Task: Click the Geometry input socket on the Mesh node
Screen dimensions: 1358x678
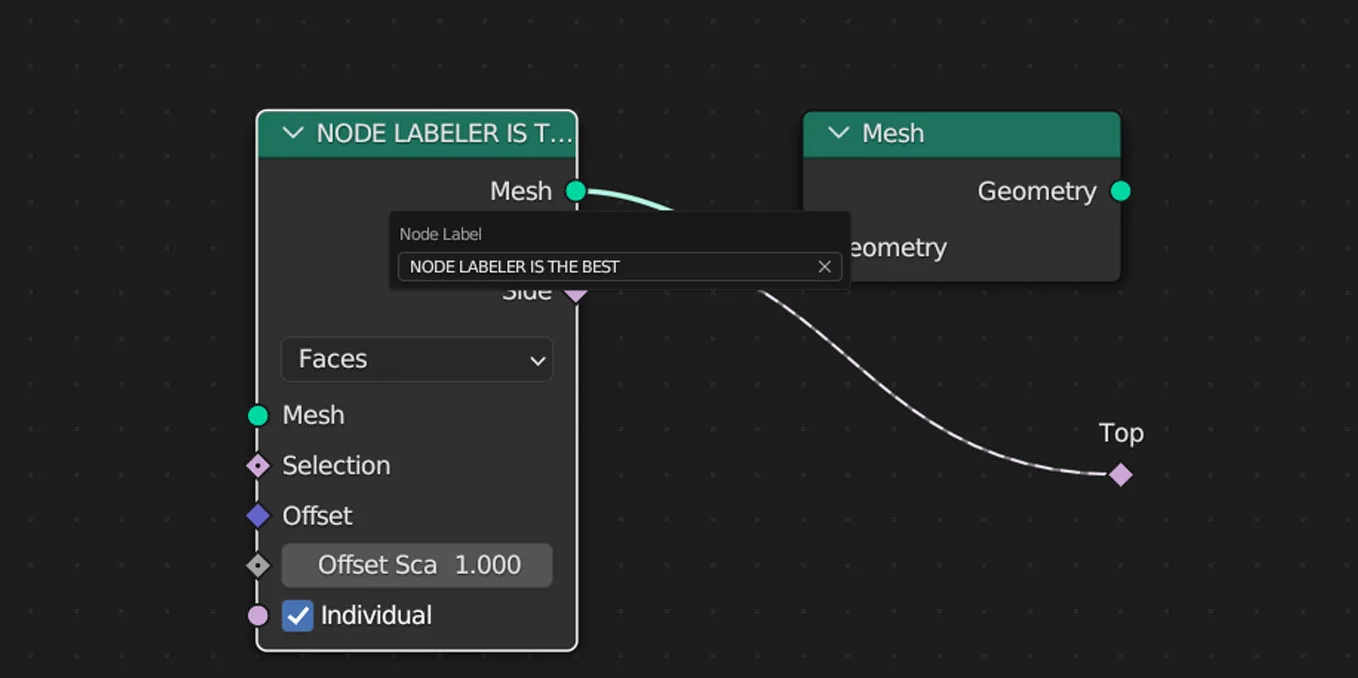Action: (x=805, y=248)
